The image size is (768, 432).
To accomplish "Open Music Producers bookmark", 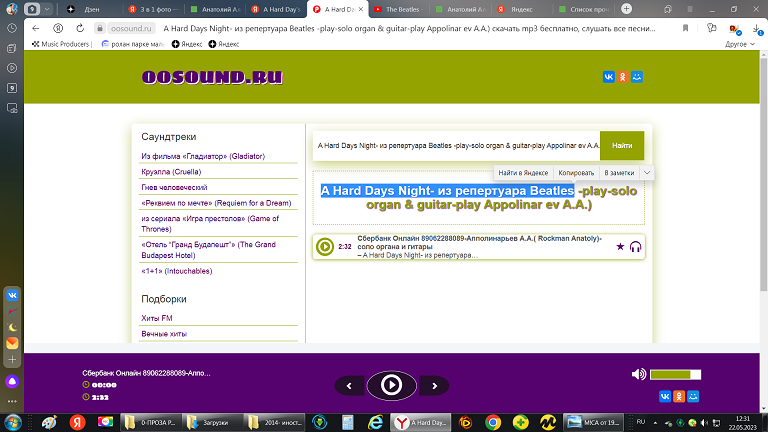I will [61, 44].
